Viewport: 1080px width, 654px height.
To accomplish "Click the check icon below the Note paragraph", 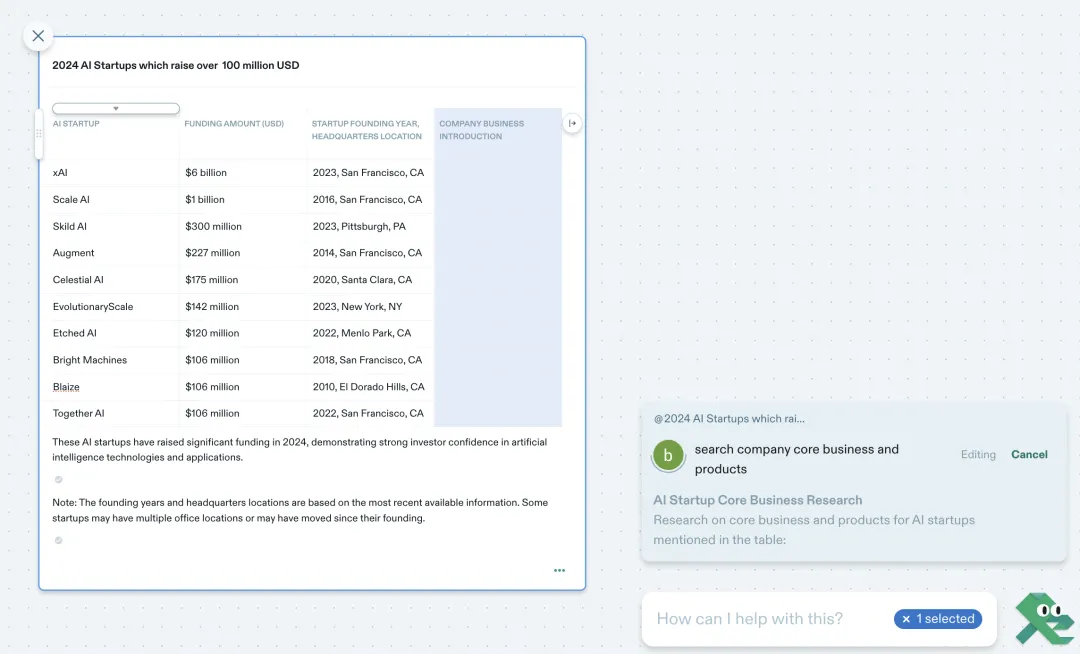I will pos(59,540).
